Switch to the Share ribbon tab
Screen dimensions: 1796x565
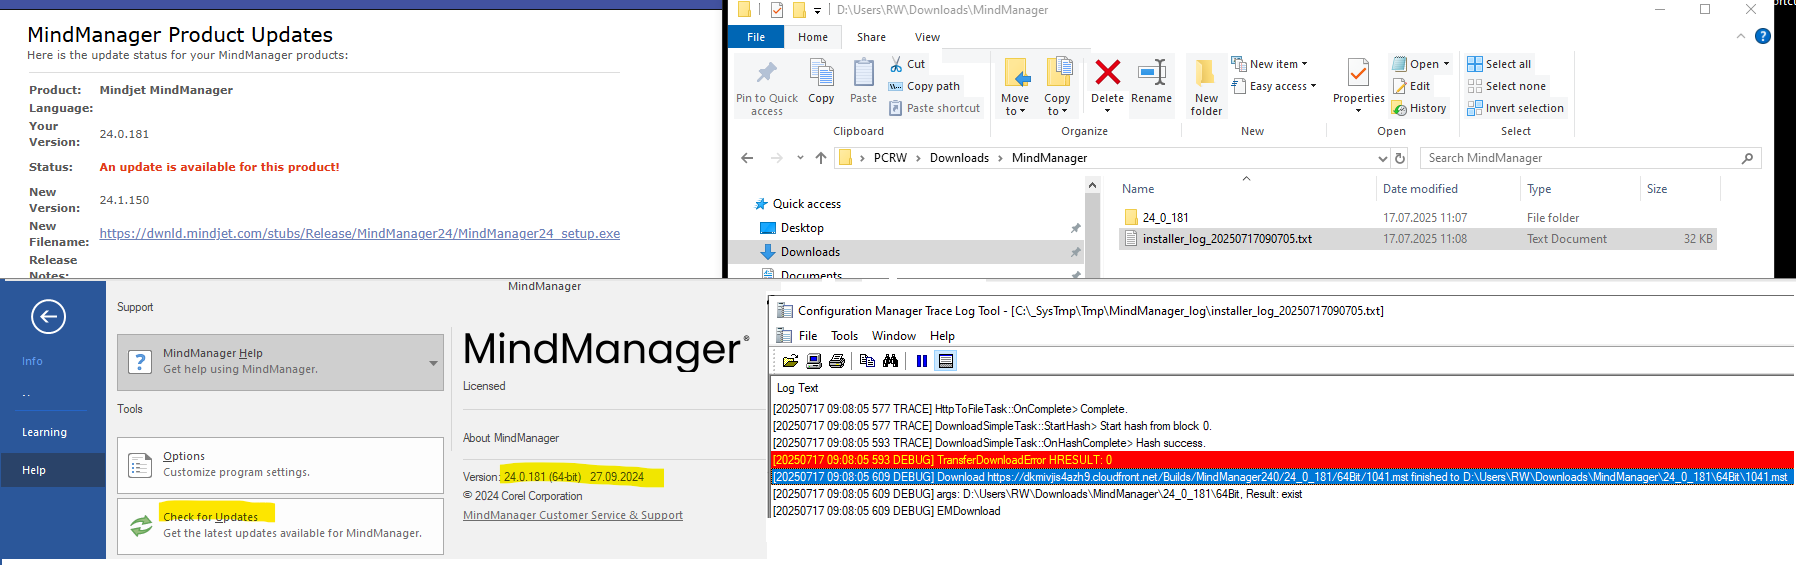(871, 37)
